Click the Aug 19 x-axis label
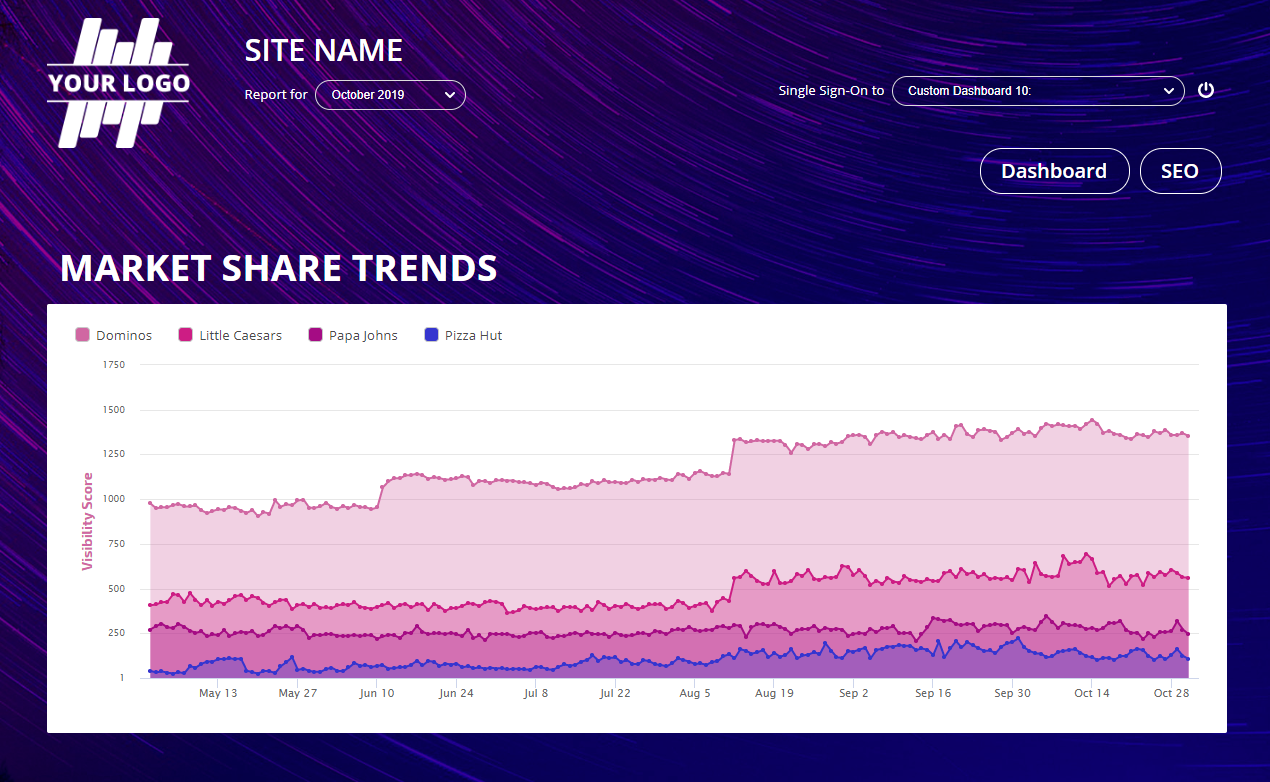The image size is (1270, 782). point(774,693)
